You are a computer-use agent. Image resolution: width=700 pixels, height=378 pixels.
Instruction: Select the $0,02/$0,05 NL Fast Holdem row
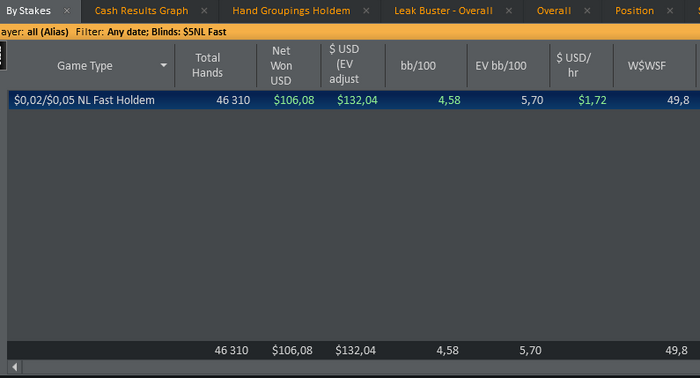(354, 100)
